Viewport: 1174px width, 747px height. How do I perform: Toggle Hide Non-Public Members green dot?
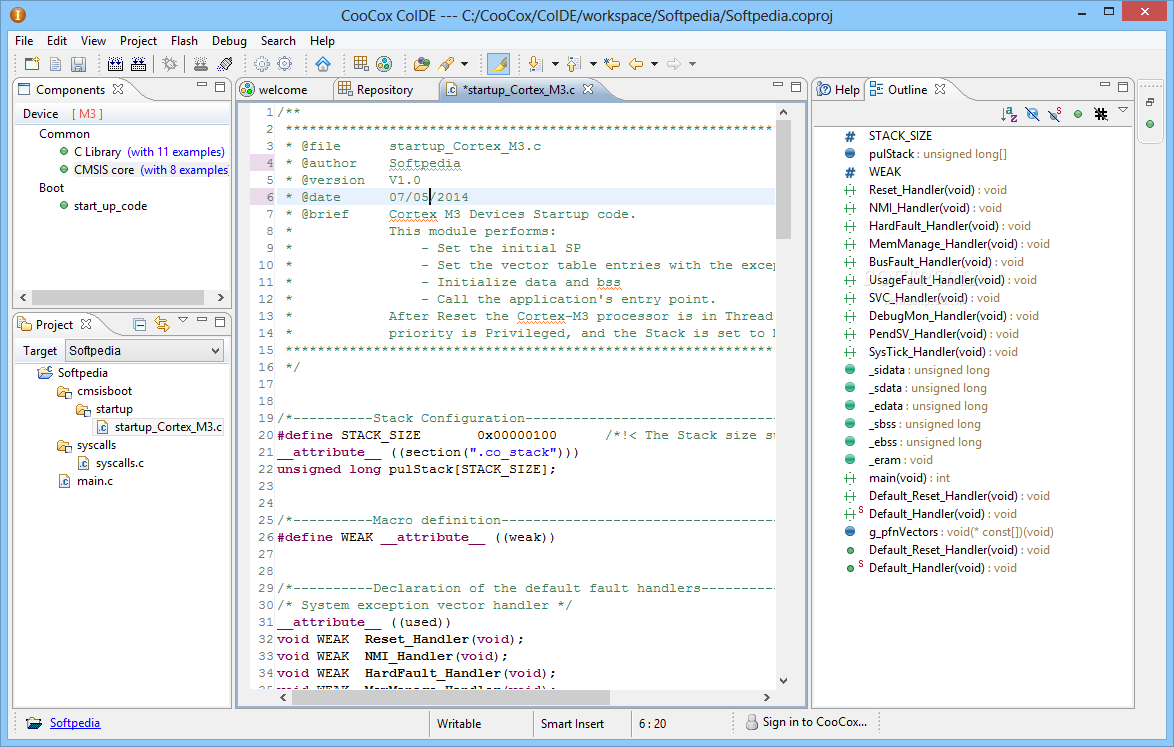click(x=1078, y=114)
